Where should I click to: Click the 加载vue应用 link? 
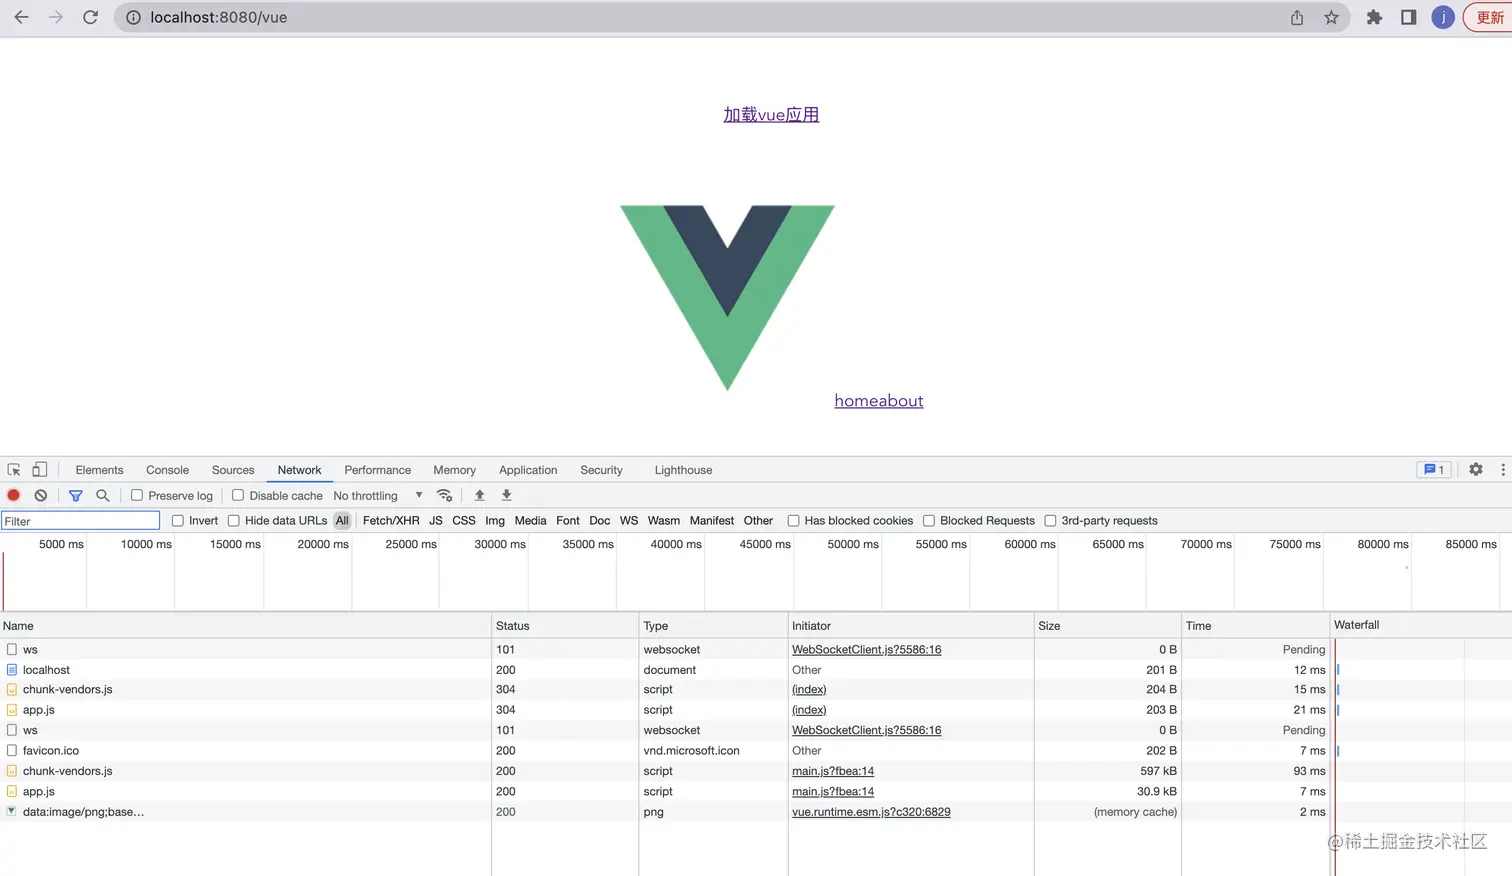coord(771,114)
